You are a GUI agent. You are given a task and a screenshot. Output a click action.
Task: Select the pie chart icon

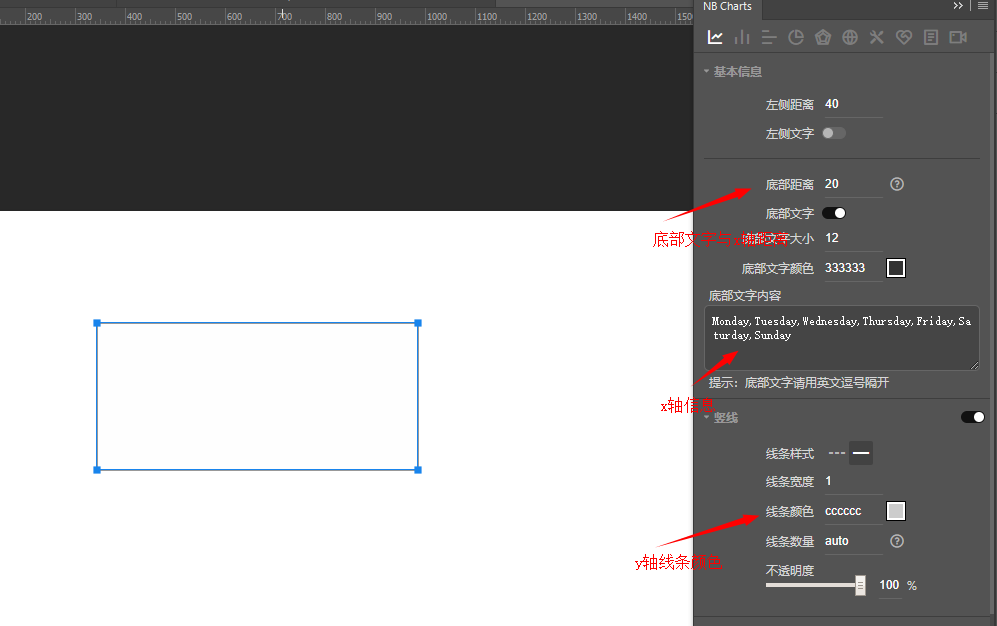click(x=795, y=37)
